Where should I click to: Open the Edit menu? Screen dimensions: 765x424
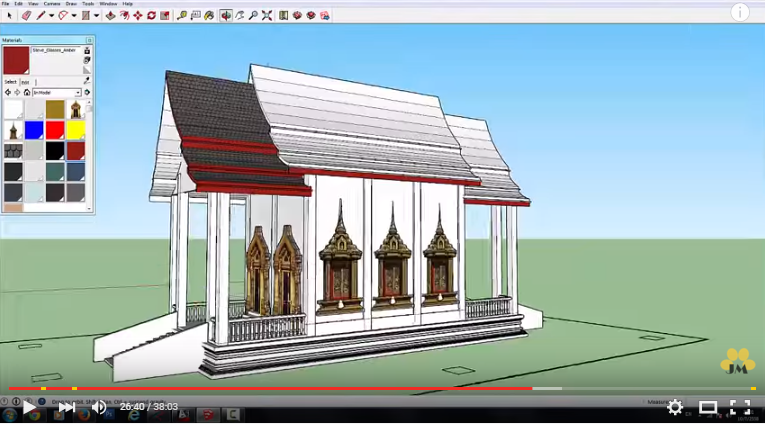19,3
